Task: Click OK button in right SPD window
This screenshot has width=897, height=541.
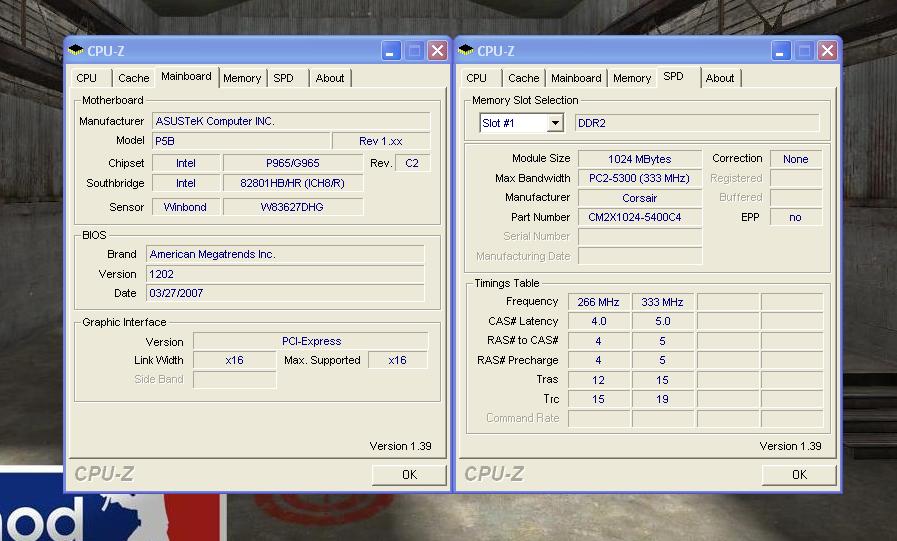Action: [799, 475]
